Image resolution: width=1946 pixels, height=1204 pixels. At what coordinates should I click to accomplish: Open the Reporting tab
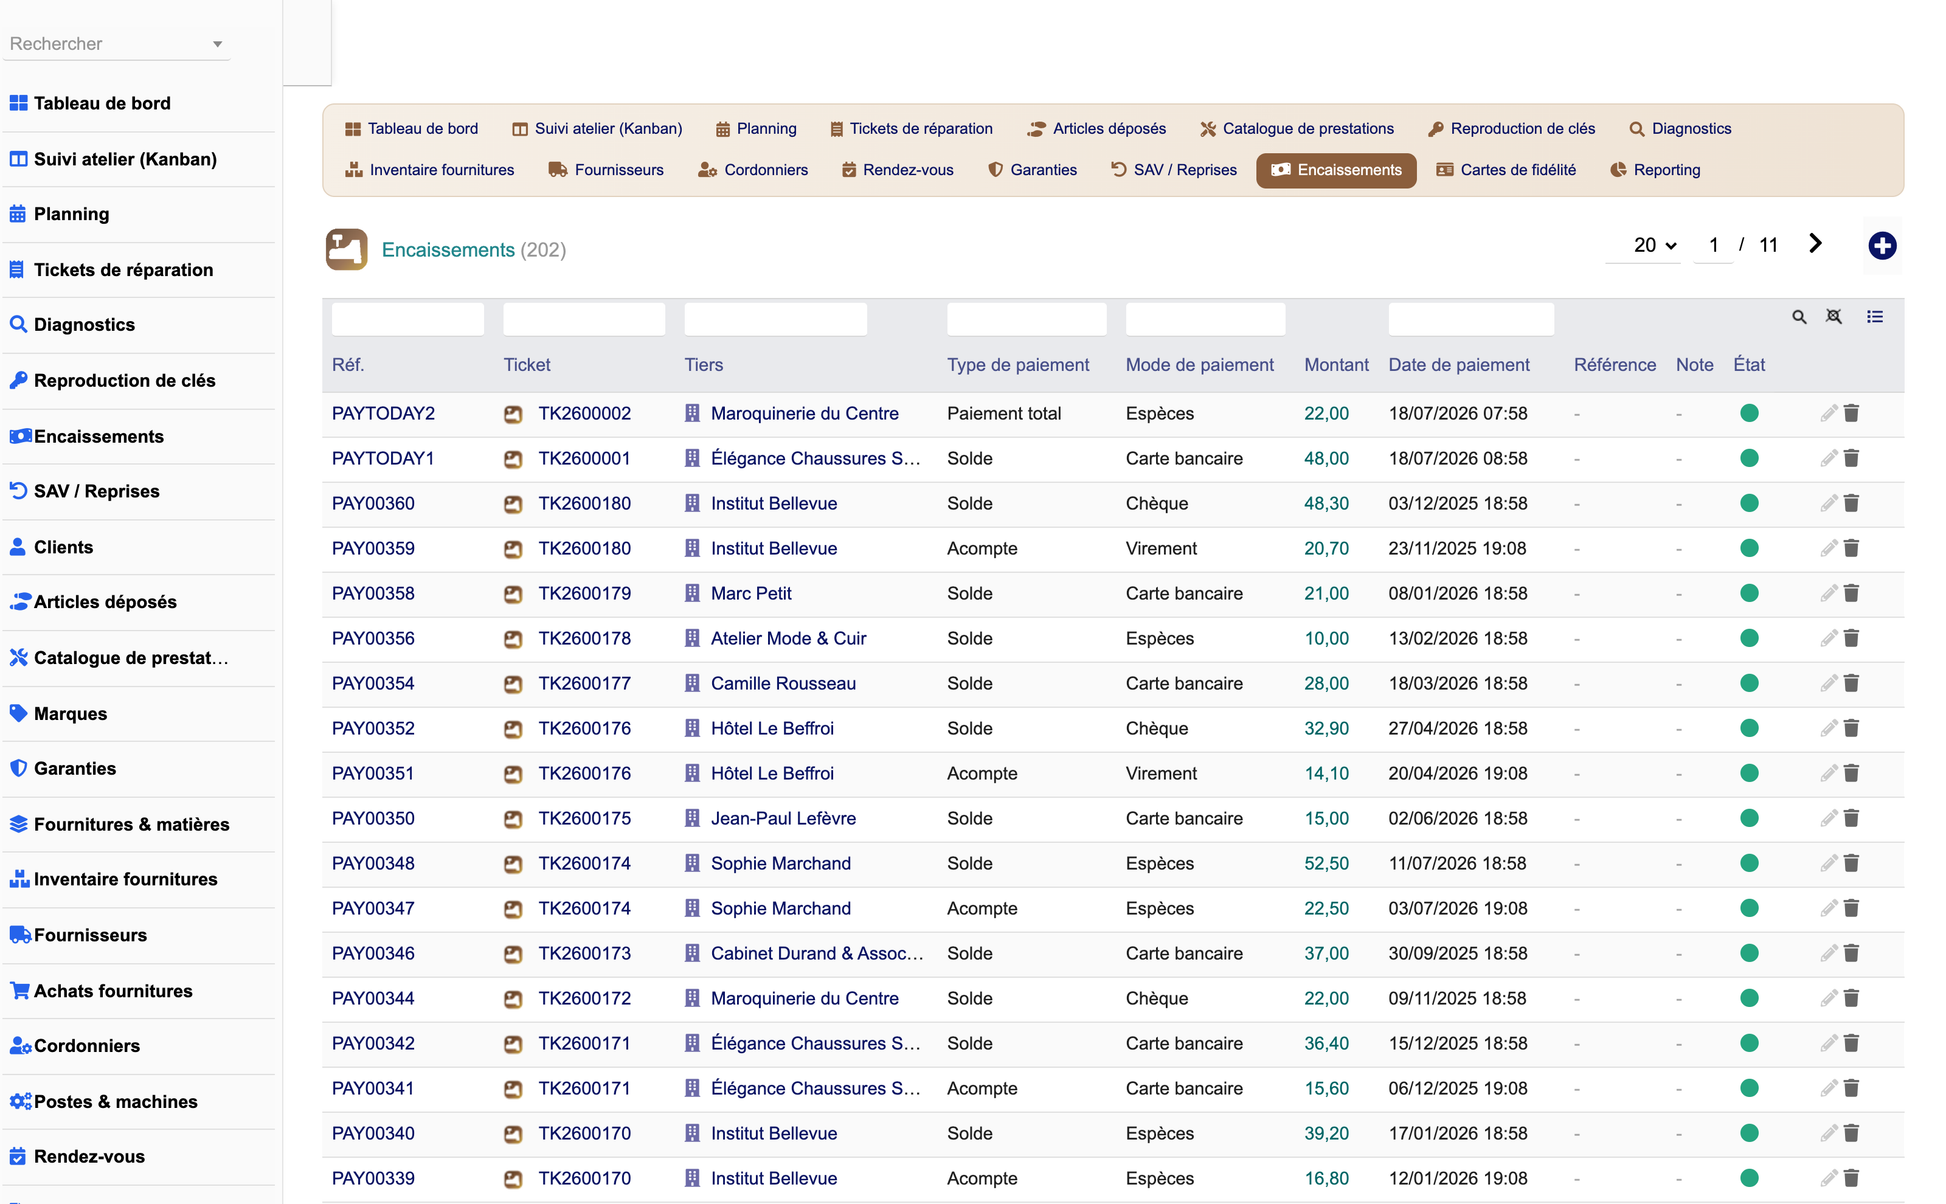pos(1655,170)
